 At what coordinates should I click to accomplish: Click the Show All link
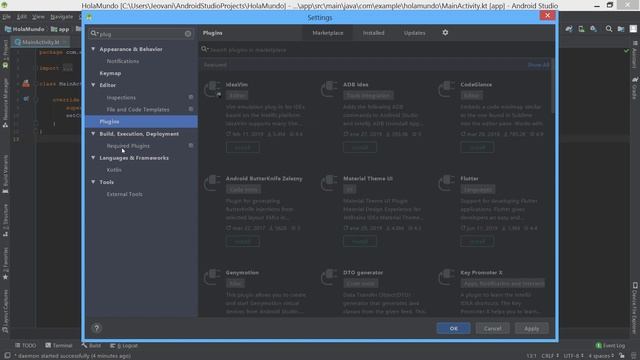click(x=538, y=65)
